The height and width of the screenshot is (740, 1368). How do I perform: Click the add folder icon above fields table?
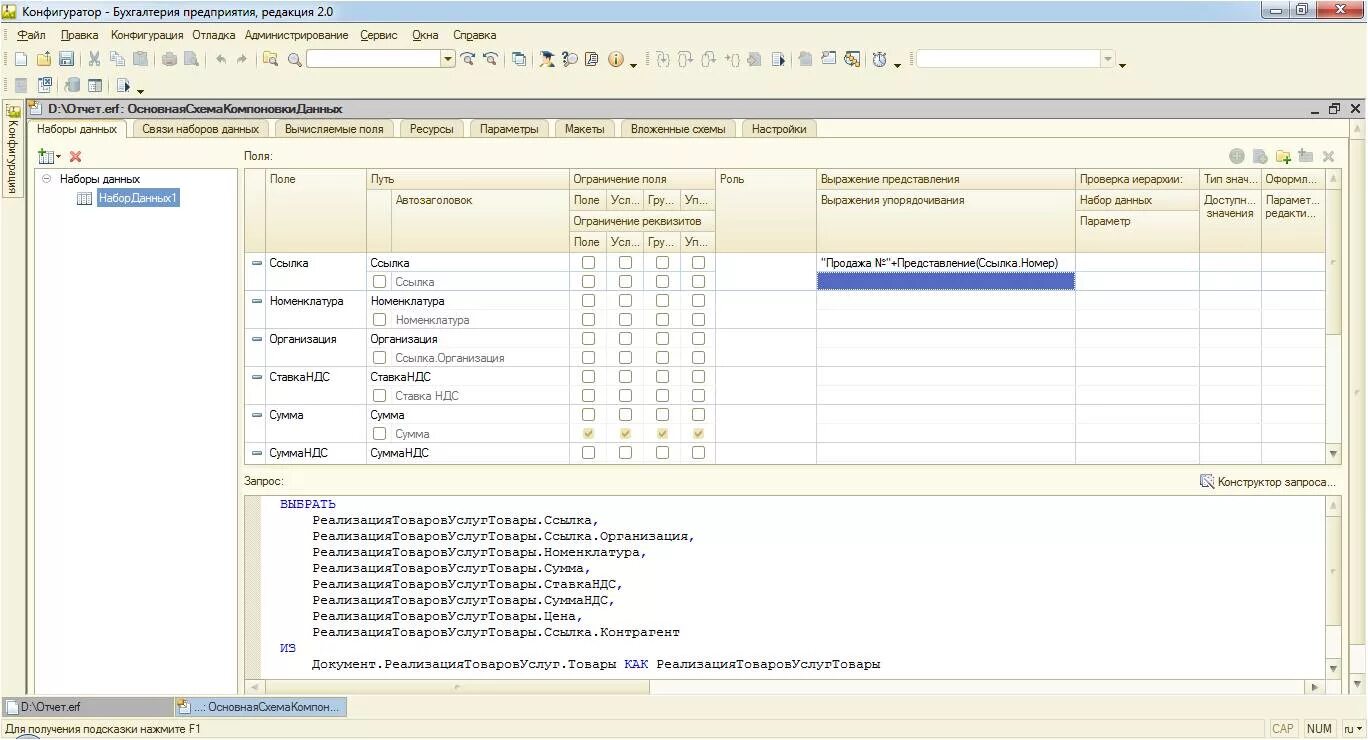tap(1283, 156)
